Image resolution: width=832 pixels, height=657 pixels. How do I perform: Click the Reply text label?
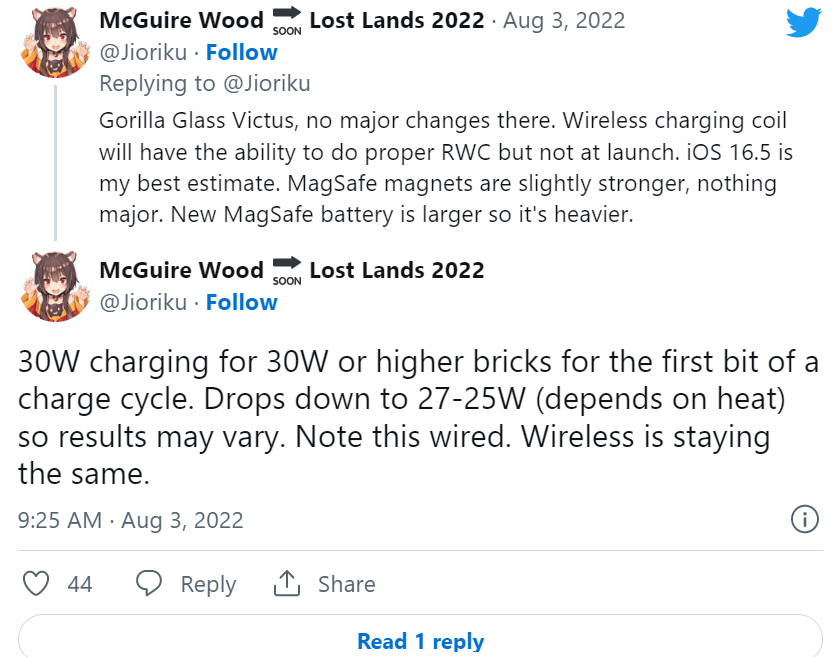tap(208, 584)
